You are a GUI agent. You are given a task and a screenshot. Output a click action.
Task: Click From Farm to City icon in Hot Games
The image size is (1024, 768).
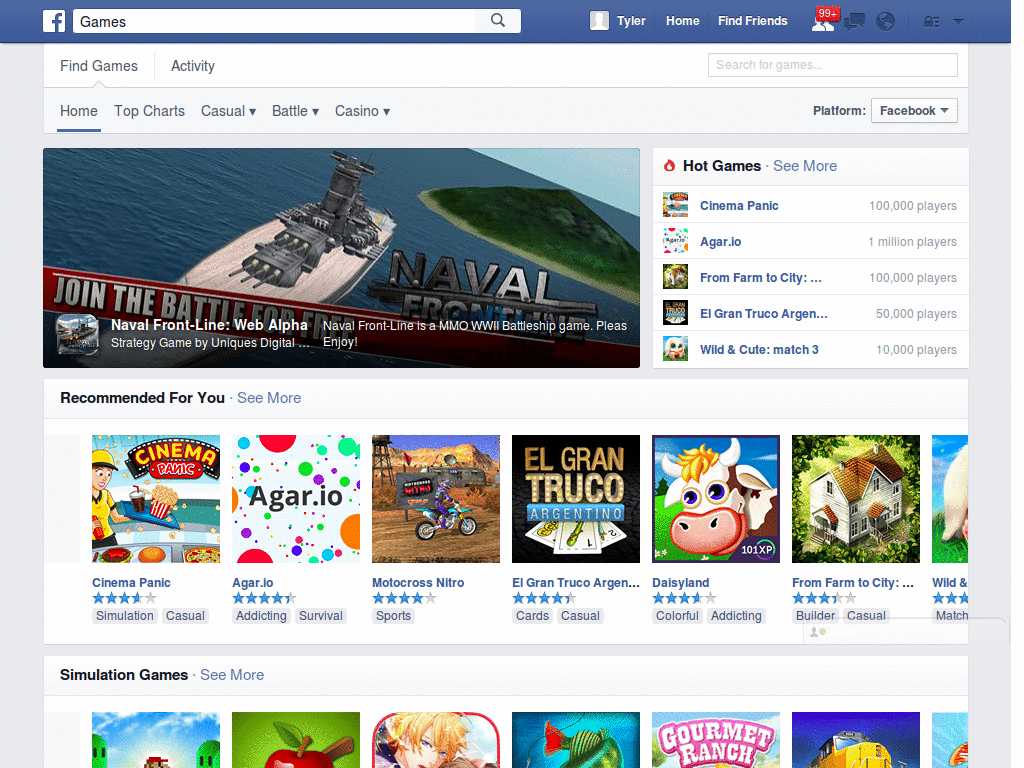click(x=675, y=277)
